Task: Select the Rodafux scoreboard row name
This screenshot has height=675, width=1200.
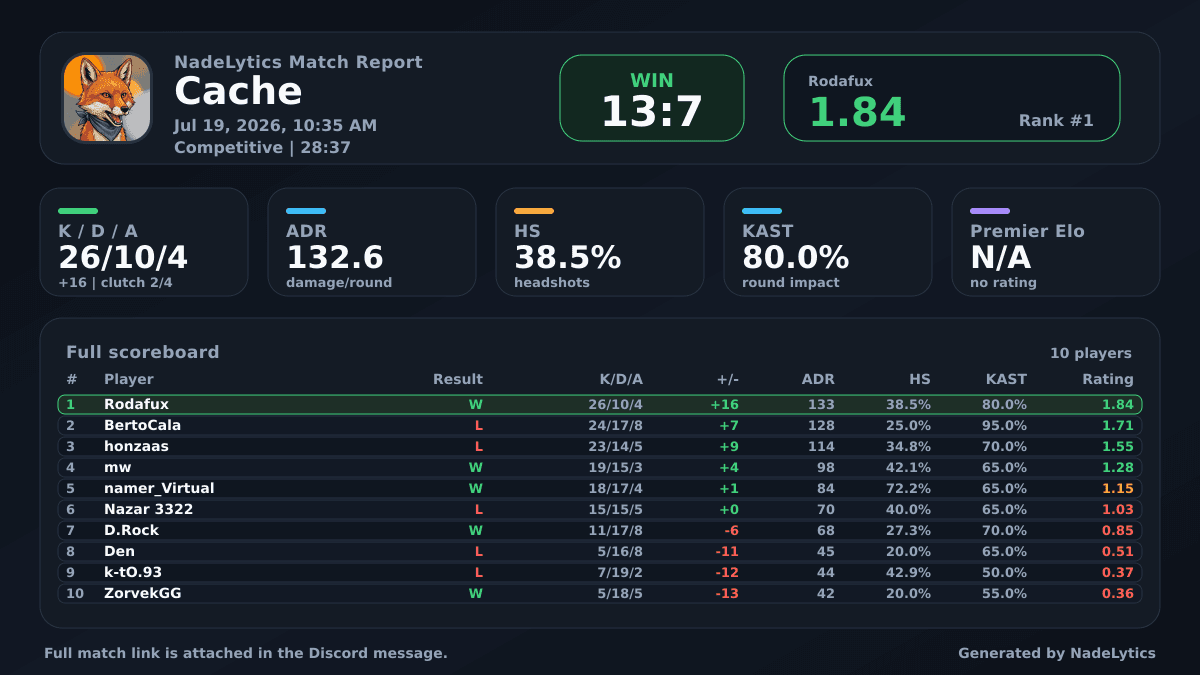Action: pyautogui.click(x=136, y=405)
